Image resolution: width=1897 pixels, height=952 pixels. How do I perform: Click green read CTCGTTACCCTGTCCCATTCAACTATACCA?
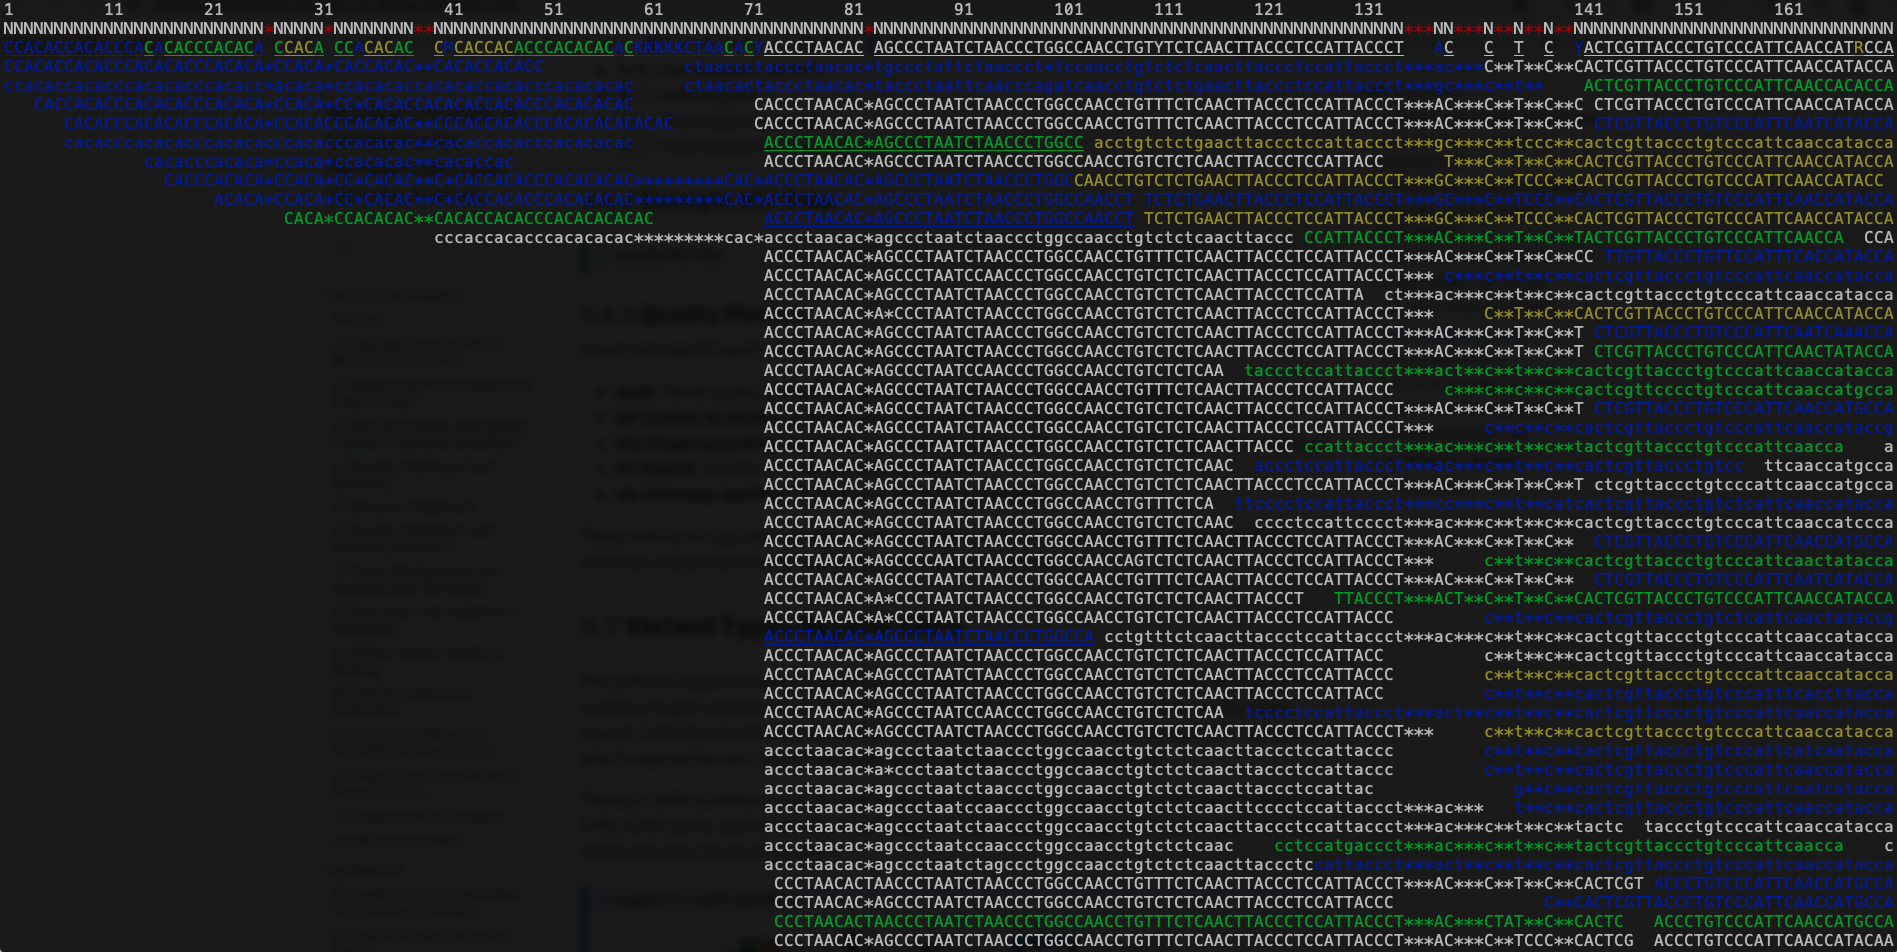click(x=1744, y=351)
